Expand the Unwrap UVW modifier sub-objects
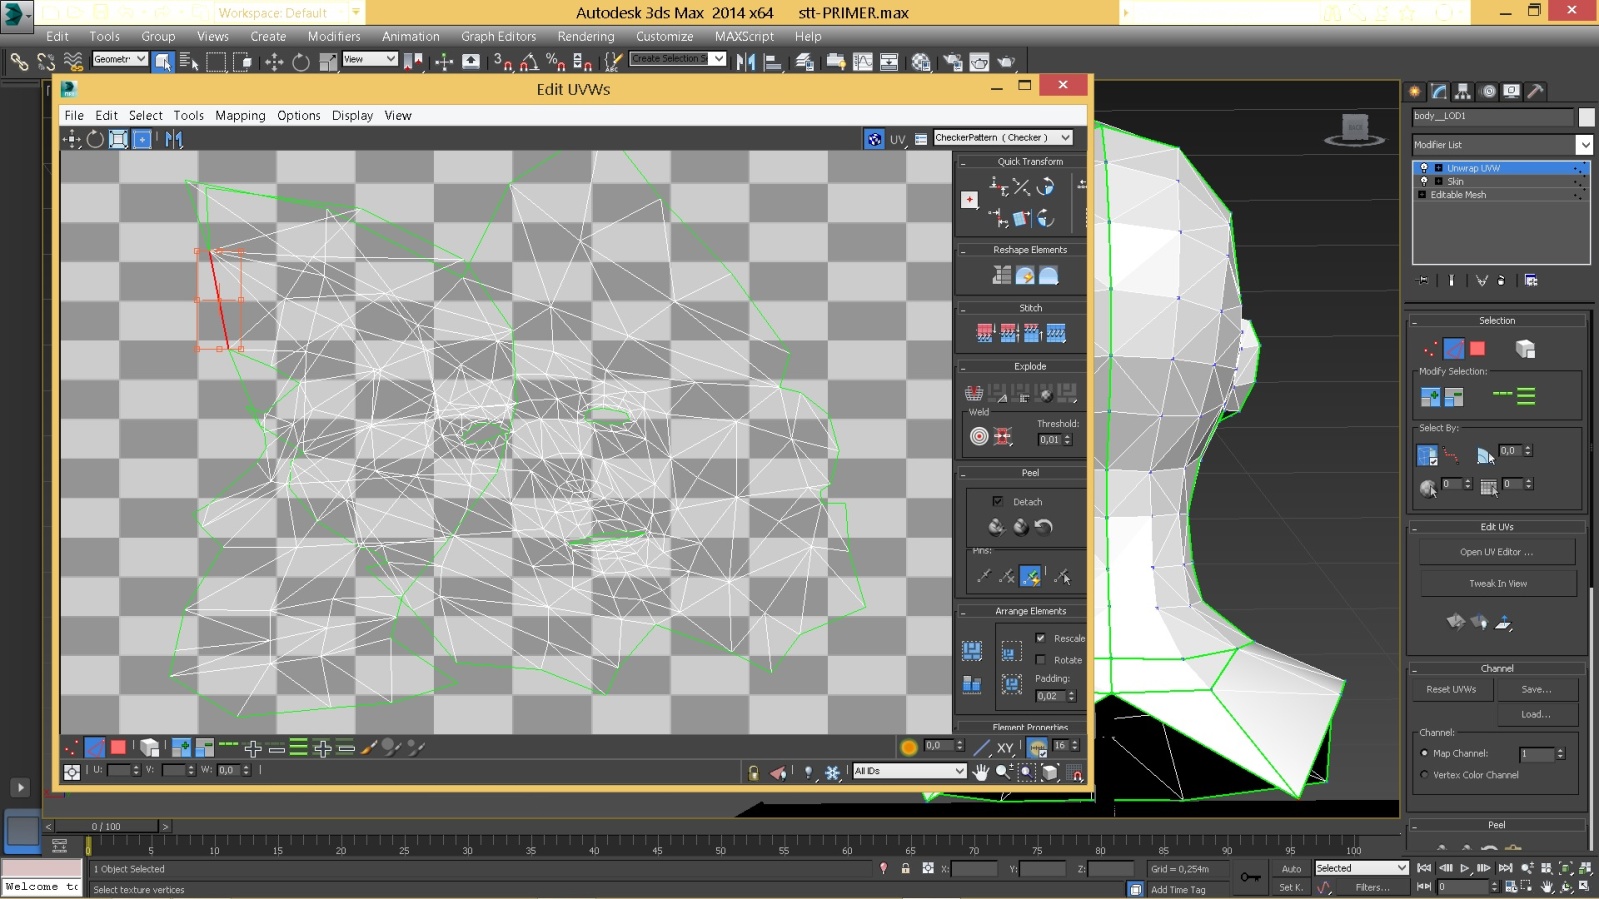This screenshot has width=1599, height=899. click(x=1437, y=168)
